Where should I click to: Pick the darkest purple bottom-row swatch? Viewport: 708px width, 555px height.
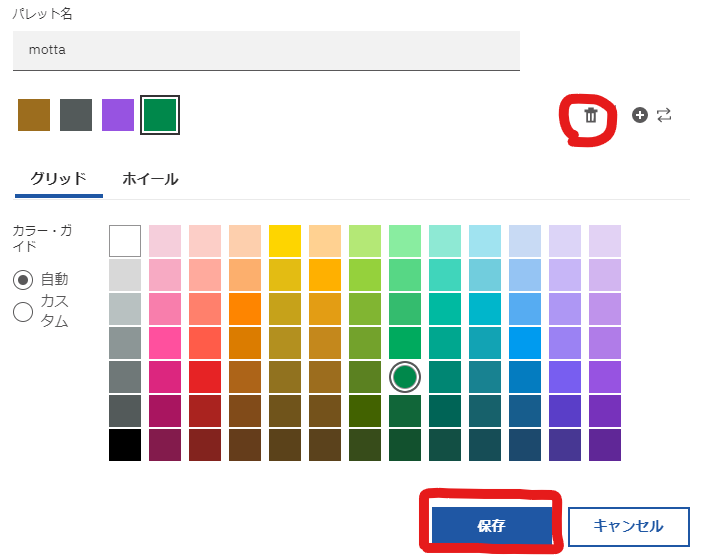coord(605,445)
